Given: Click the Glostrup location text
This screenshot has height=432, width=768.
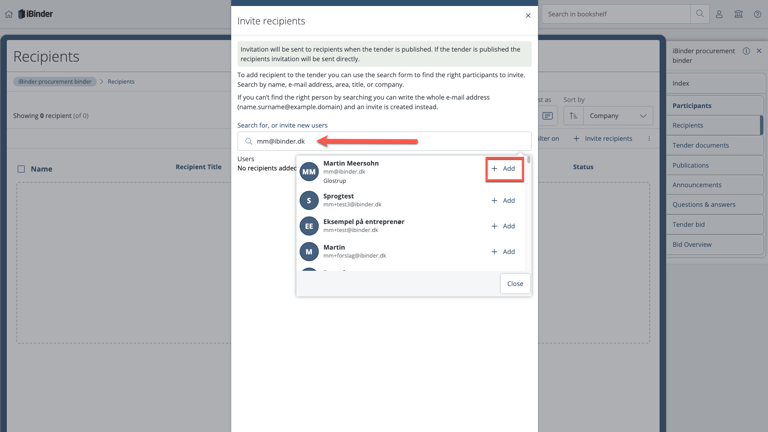Looking at the screenshot, I should click(x=335, y=181).
